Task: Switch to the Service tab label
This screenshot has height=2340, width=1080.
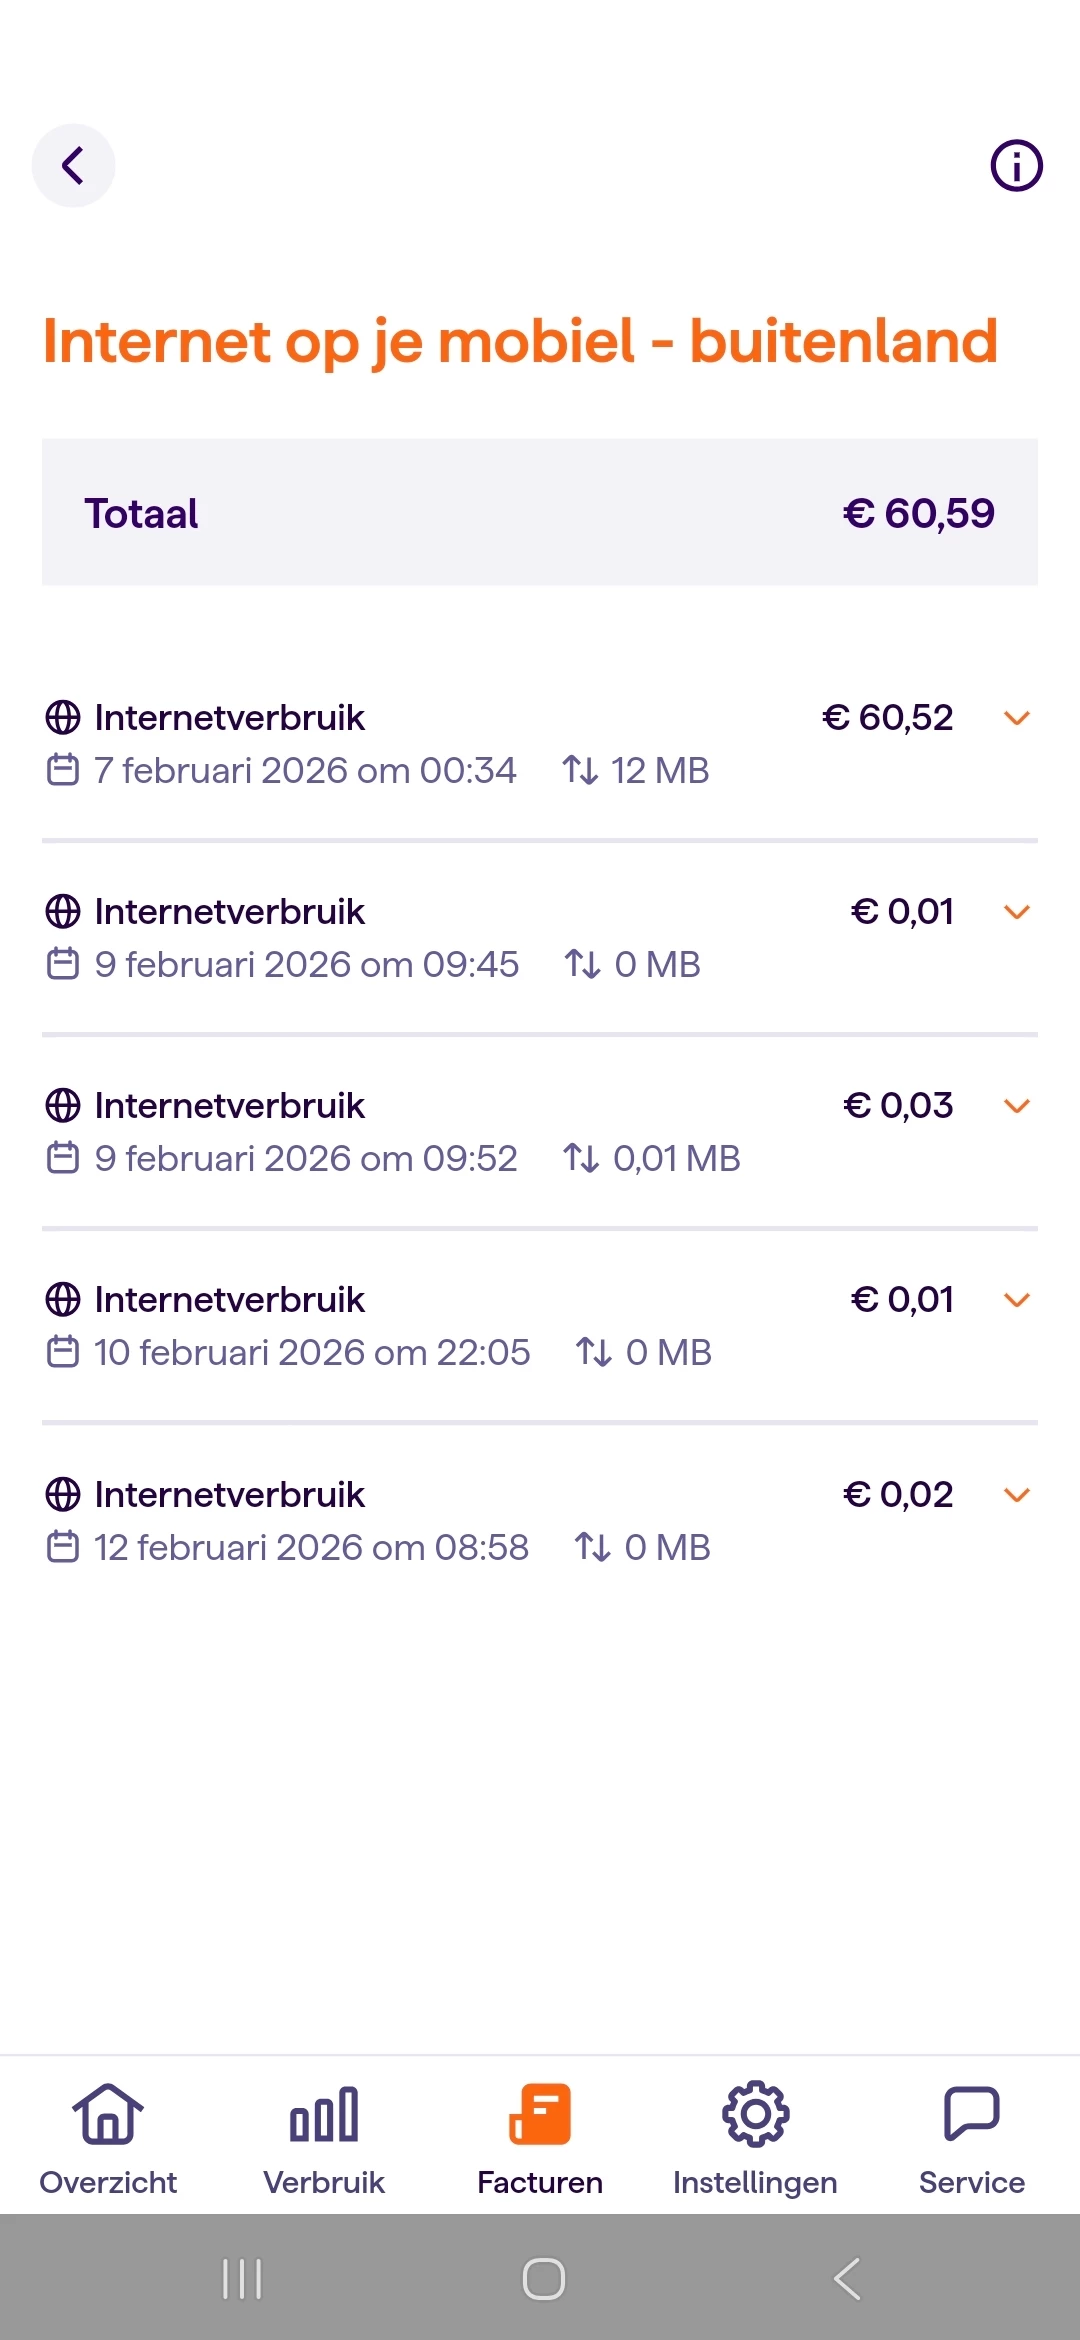Action: point(972,2182)
